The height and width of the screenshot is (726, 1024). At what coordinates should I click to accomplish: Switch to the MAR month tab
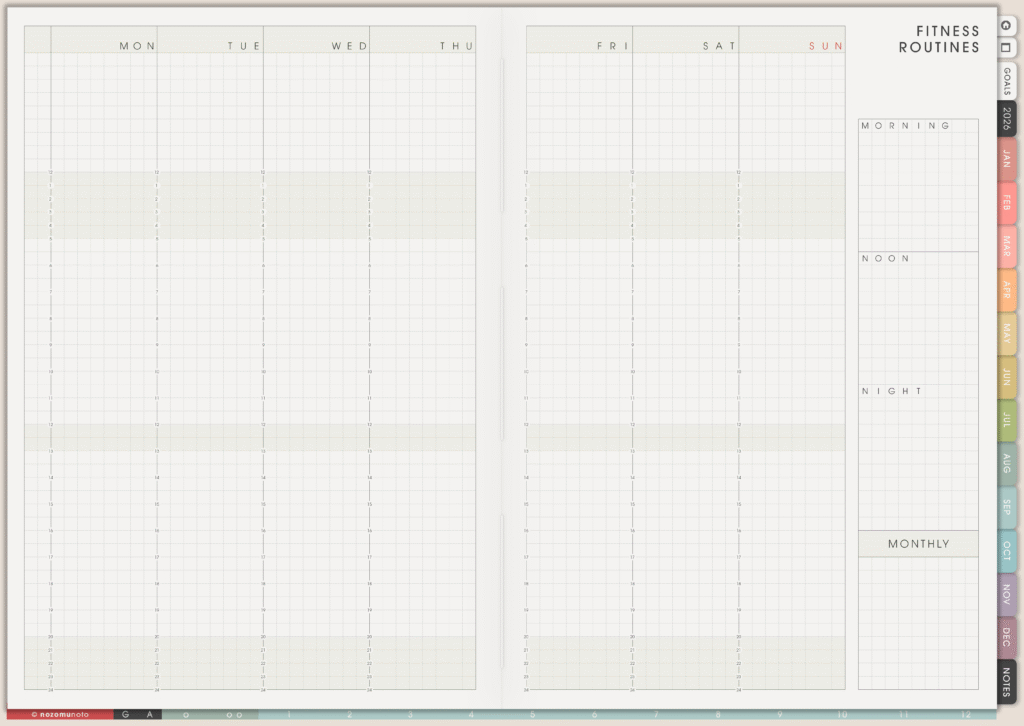click(x=1007, y=245)
